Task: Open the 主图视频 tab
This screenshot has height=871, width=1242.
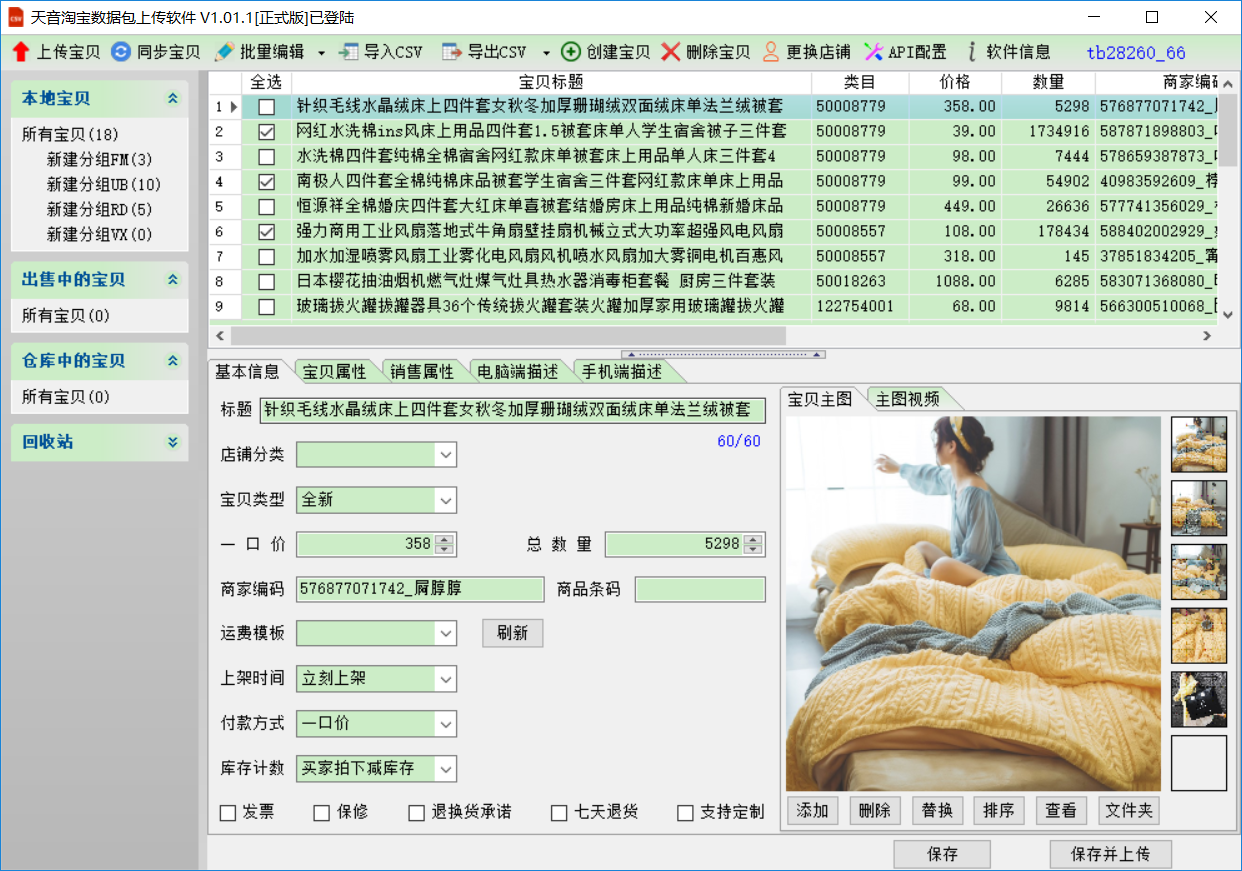Action: pos(907,399)
